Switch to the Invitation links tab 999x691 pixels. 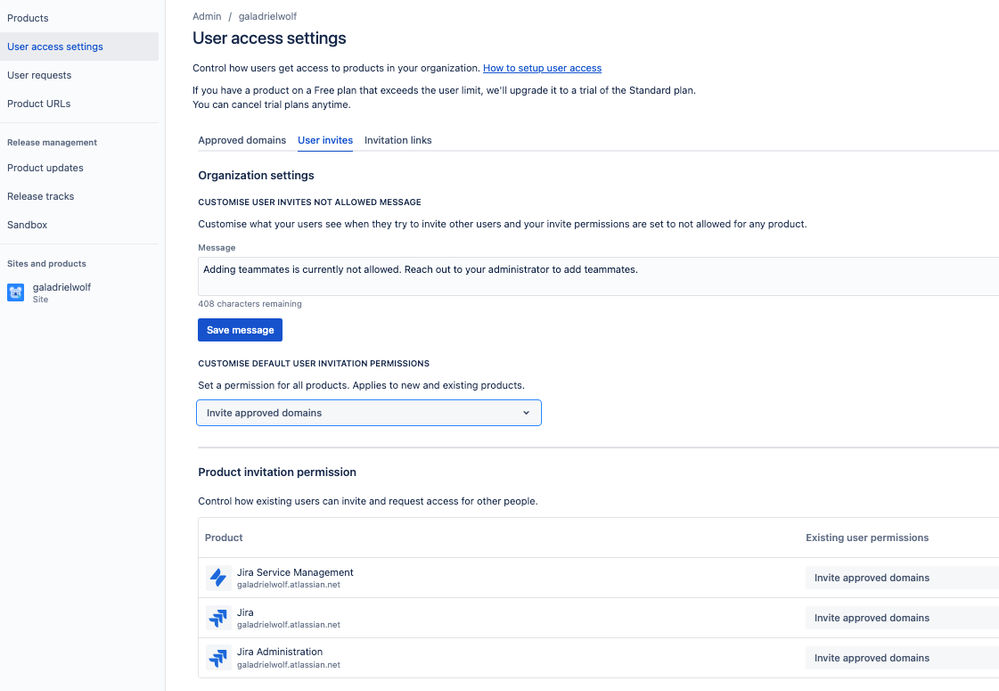[398, 140]
